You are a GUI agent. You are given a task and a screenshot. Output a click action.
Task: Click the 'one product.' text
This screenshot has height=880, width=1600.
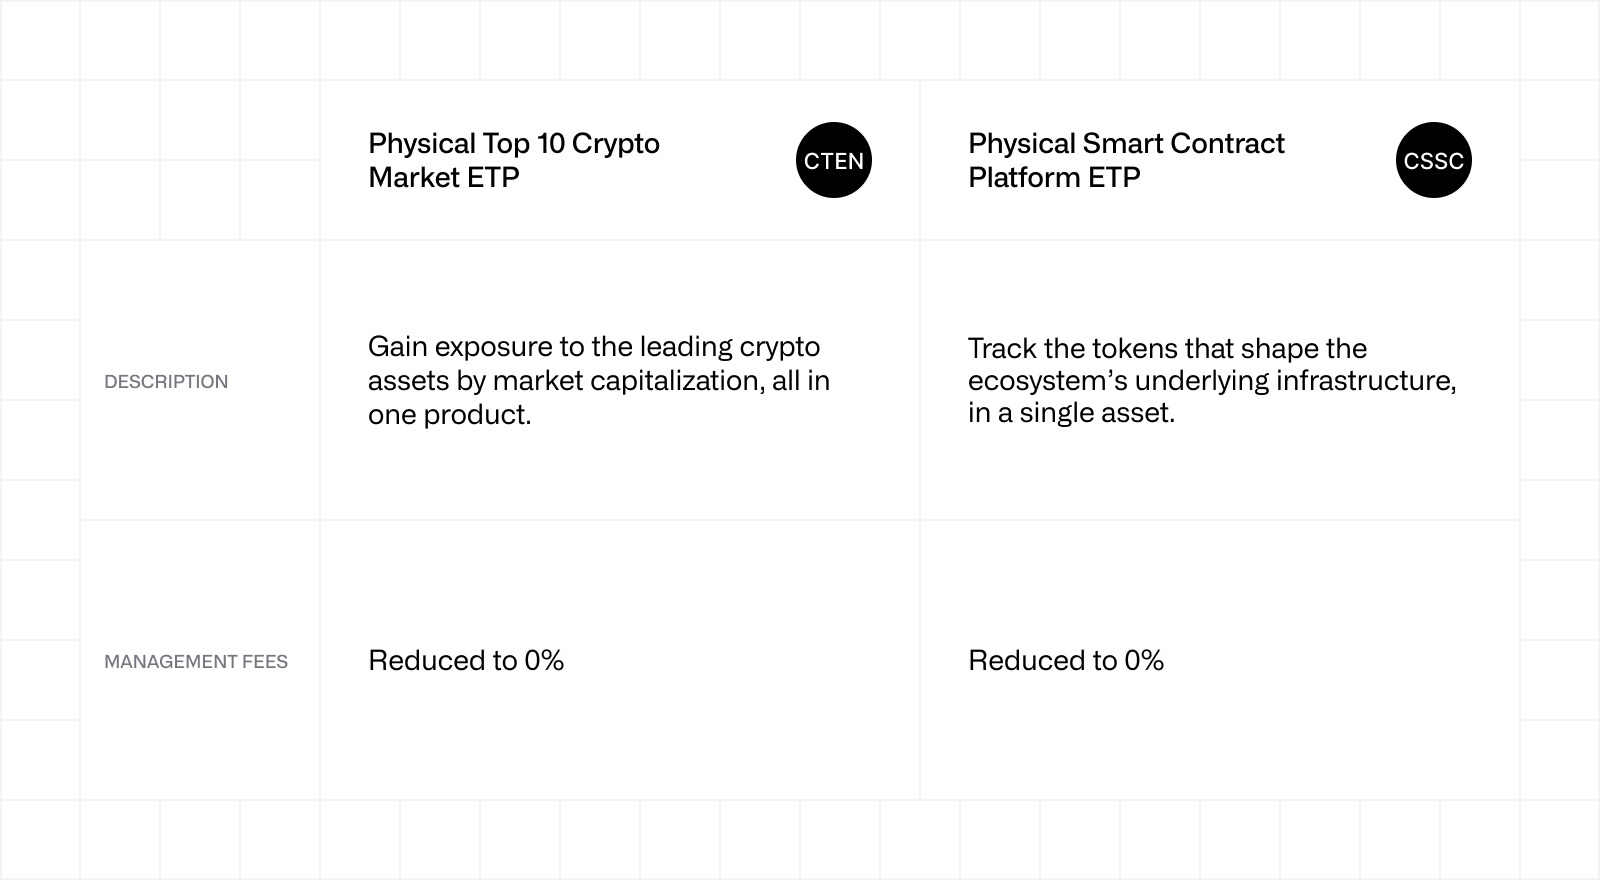click(x=450, y=415)
